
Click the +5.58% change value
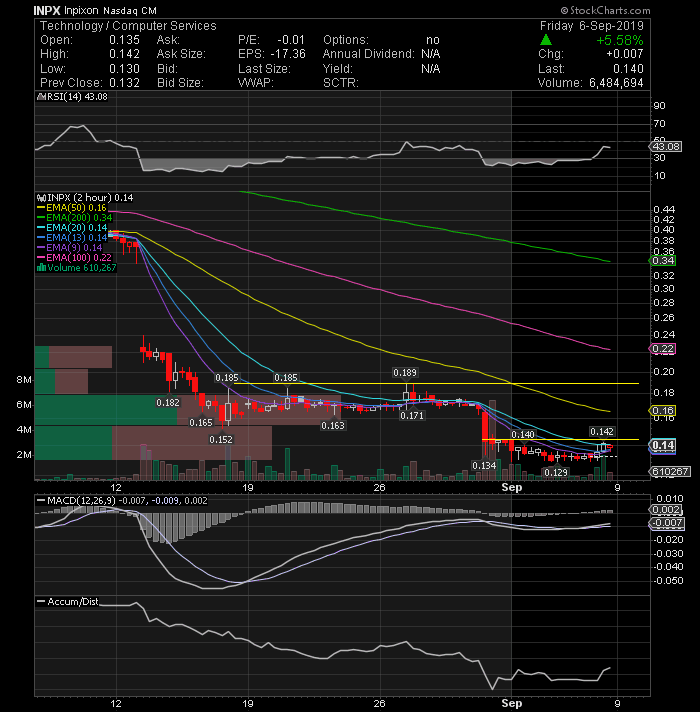(x=620, y=40)
